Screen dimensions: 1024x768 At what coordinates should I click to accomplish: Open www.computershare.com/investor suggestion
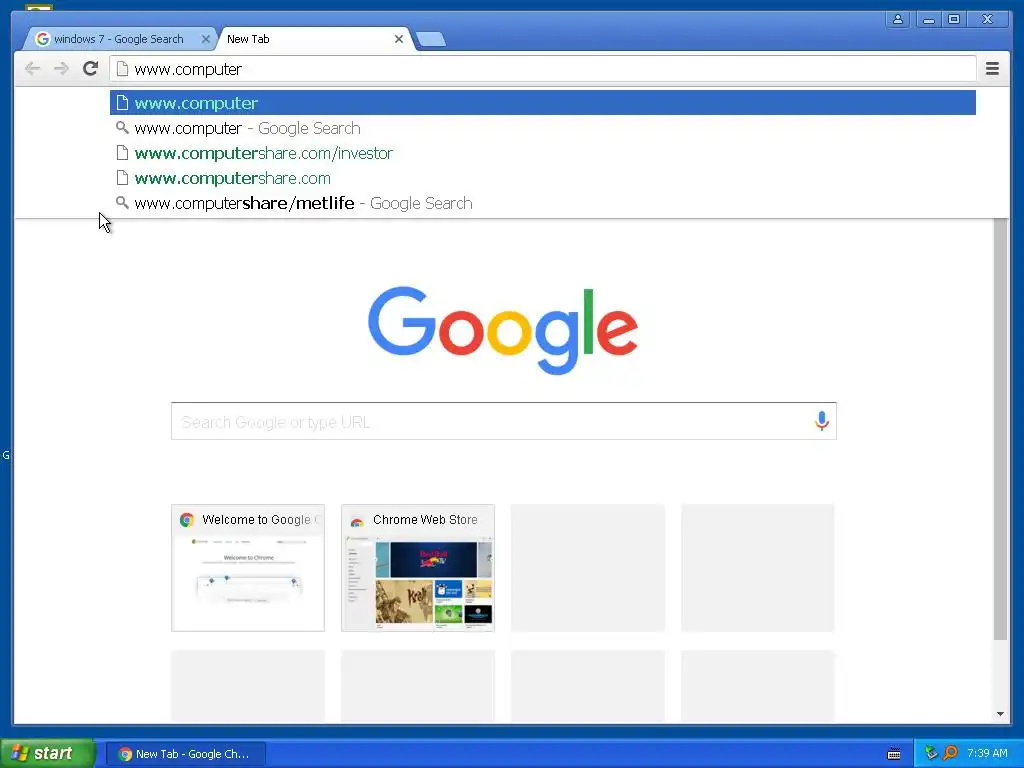tap(543, 153)
